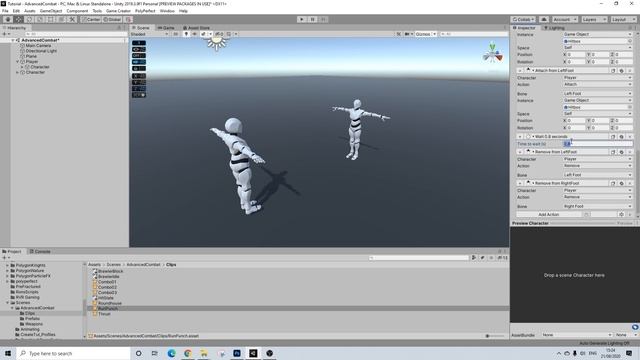Select the Move tool

19,19
